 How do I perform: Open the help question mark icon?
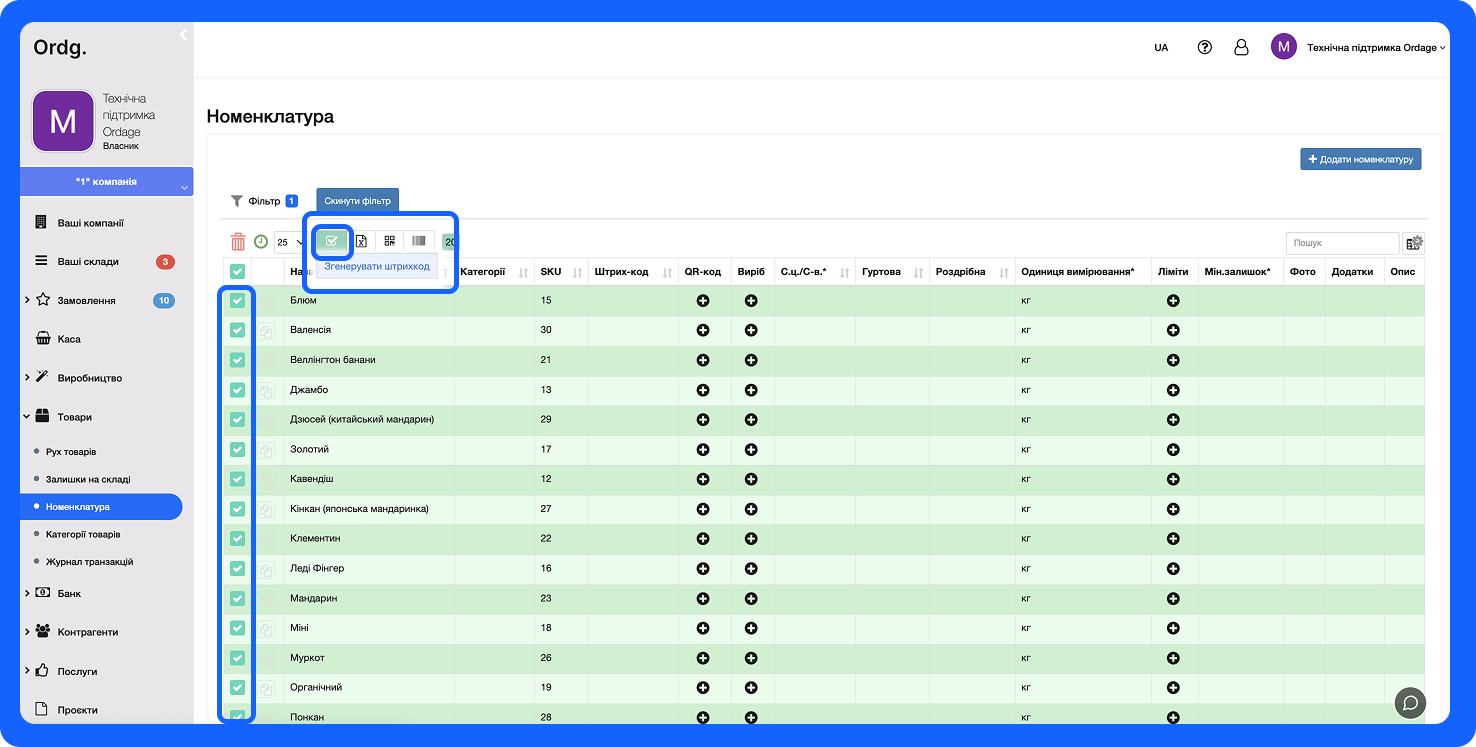pos(1205,47)
